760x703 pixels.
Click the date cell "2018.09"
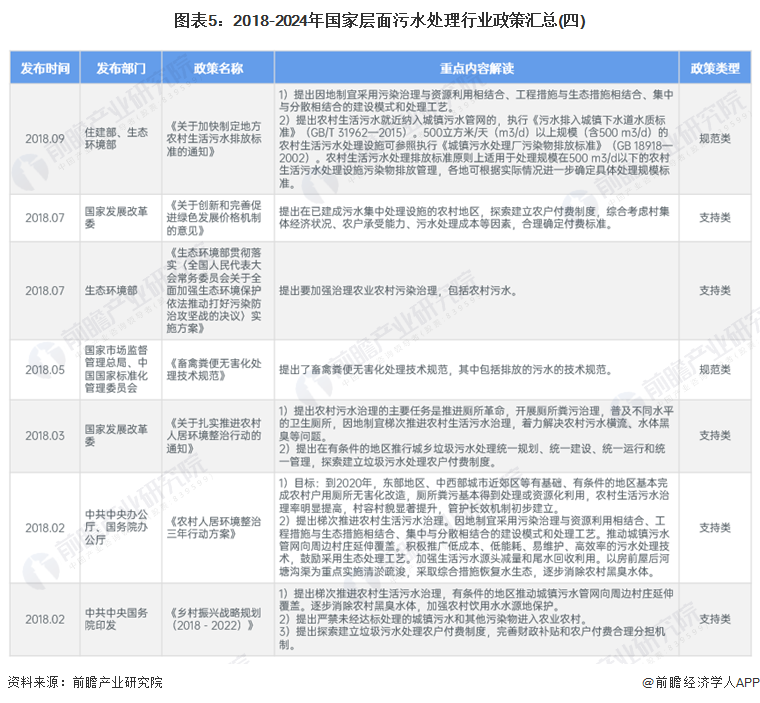coord(45,139)
